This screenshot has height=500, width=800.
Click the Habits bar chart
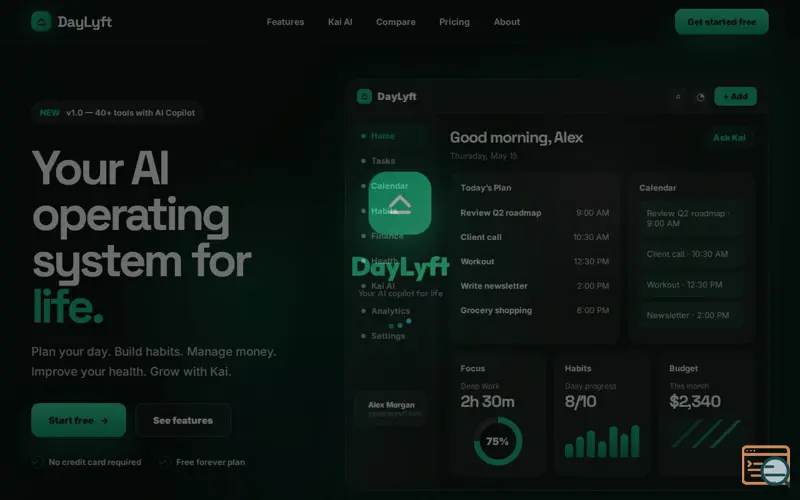coord(602,441)
